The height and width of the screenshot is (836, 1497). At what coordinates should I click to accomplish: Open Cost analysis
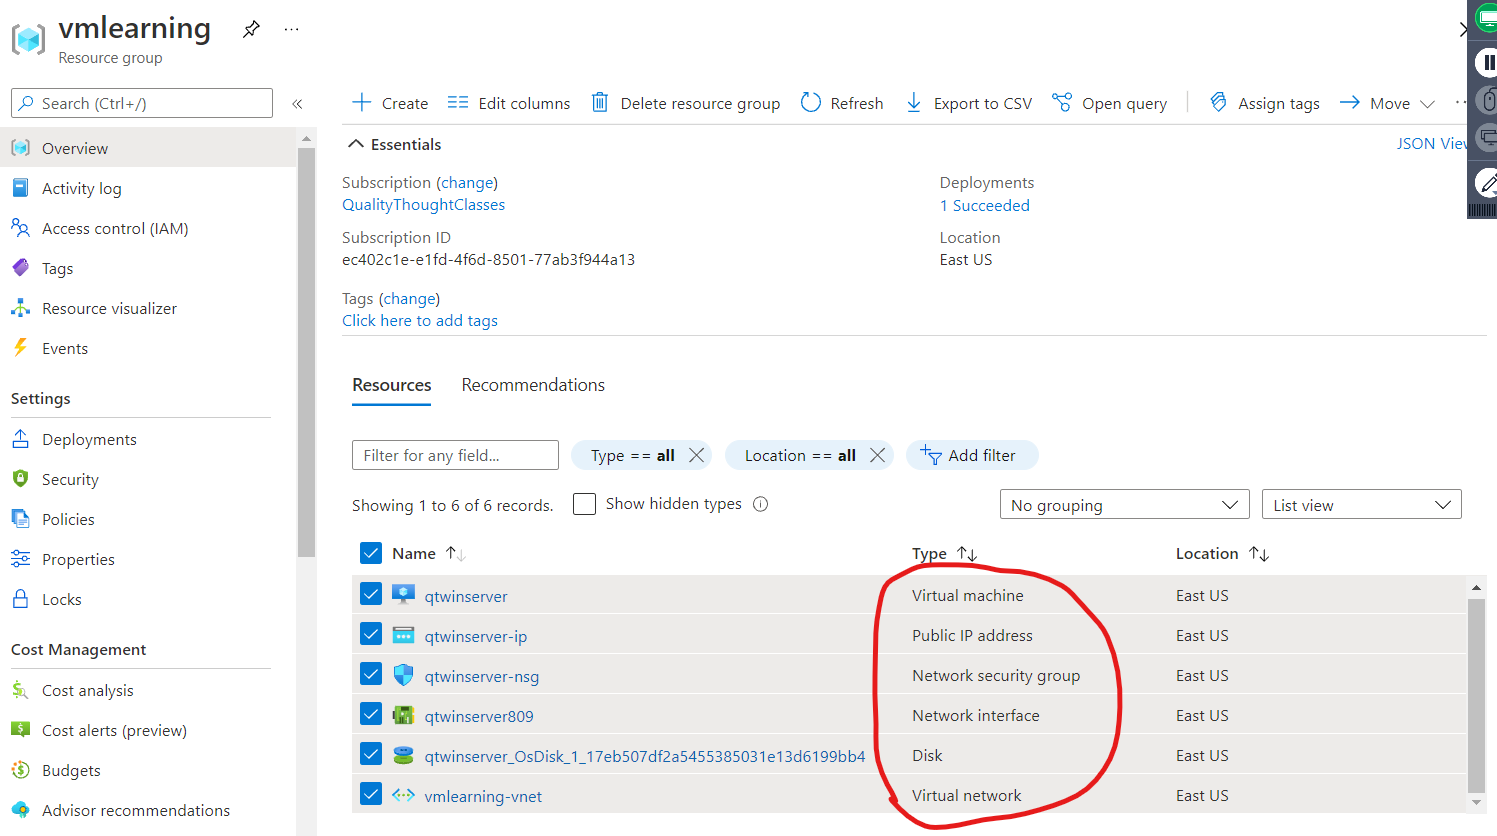point(87,690)
